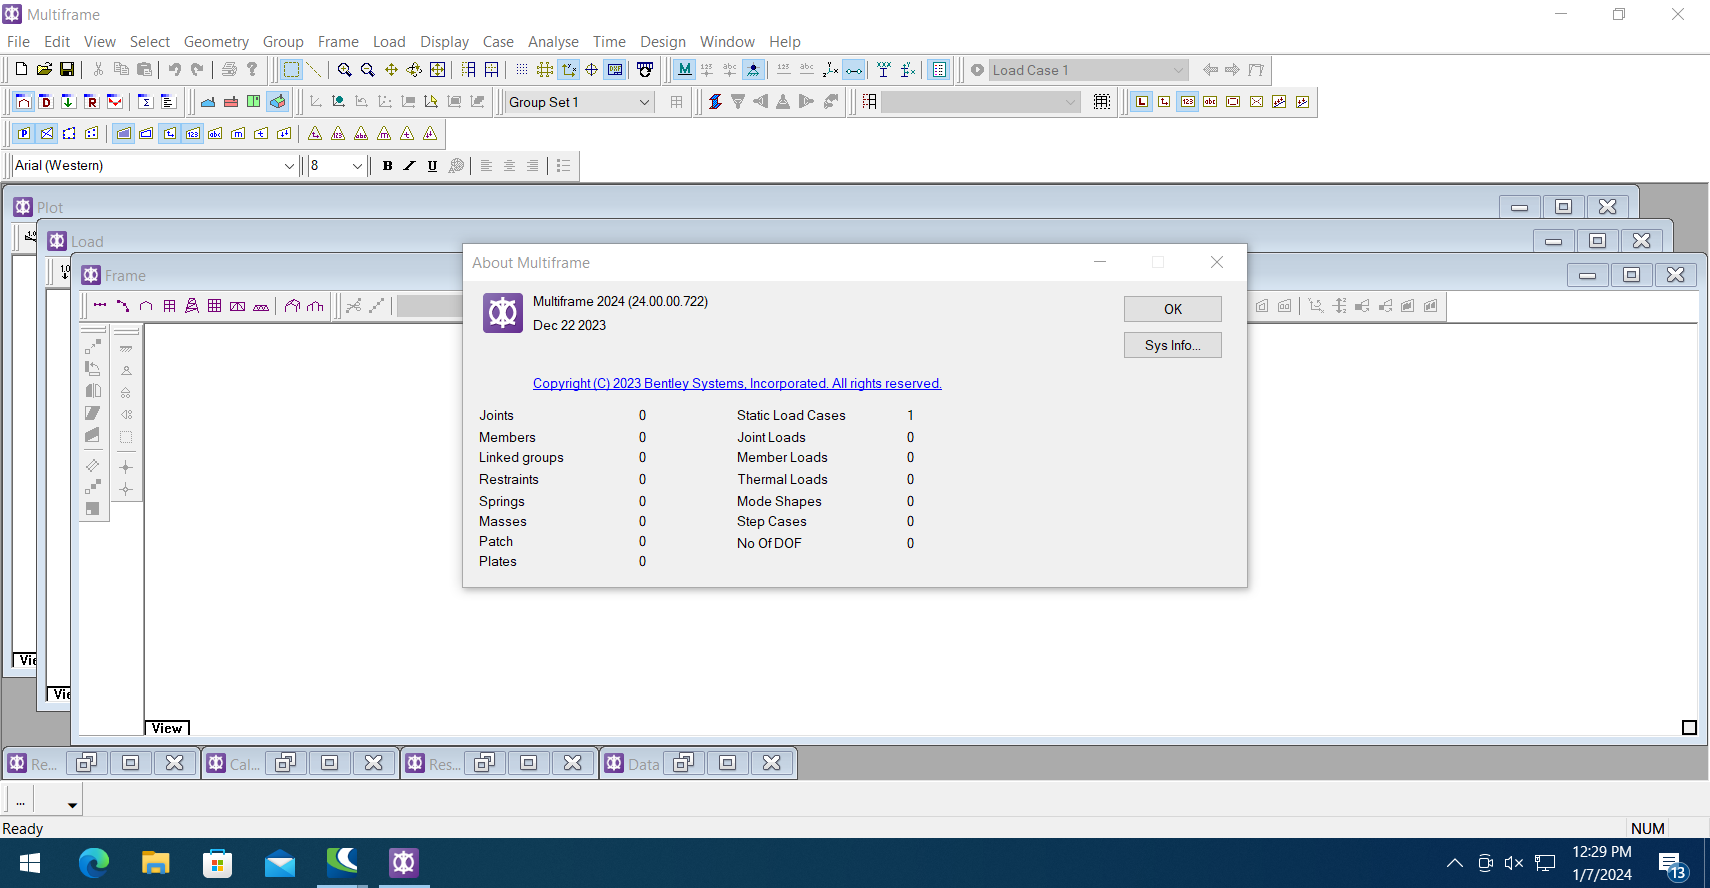This screenshot has height=888, width=1710.
Task: Click the Multiframe logo in About dialog
Action: tap(503, 313)
